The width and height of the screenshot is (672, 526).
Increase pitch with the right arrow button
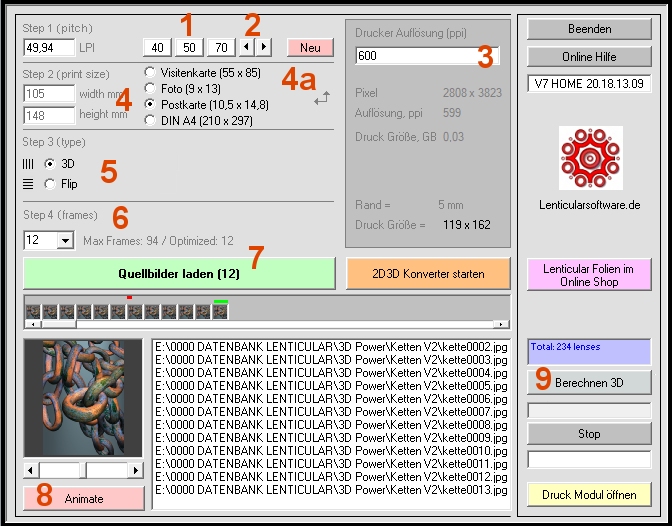point(263,46)
